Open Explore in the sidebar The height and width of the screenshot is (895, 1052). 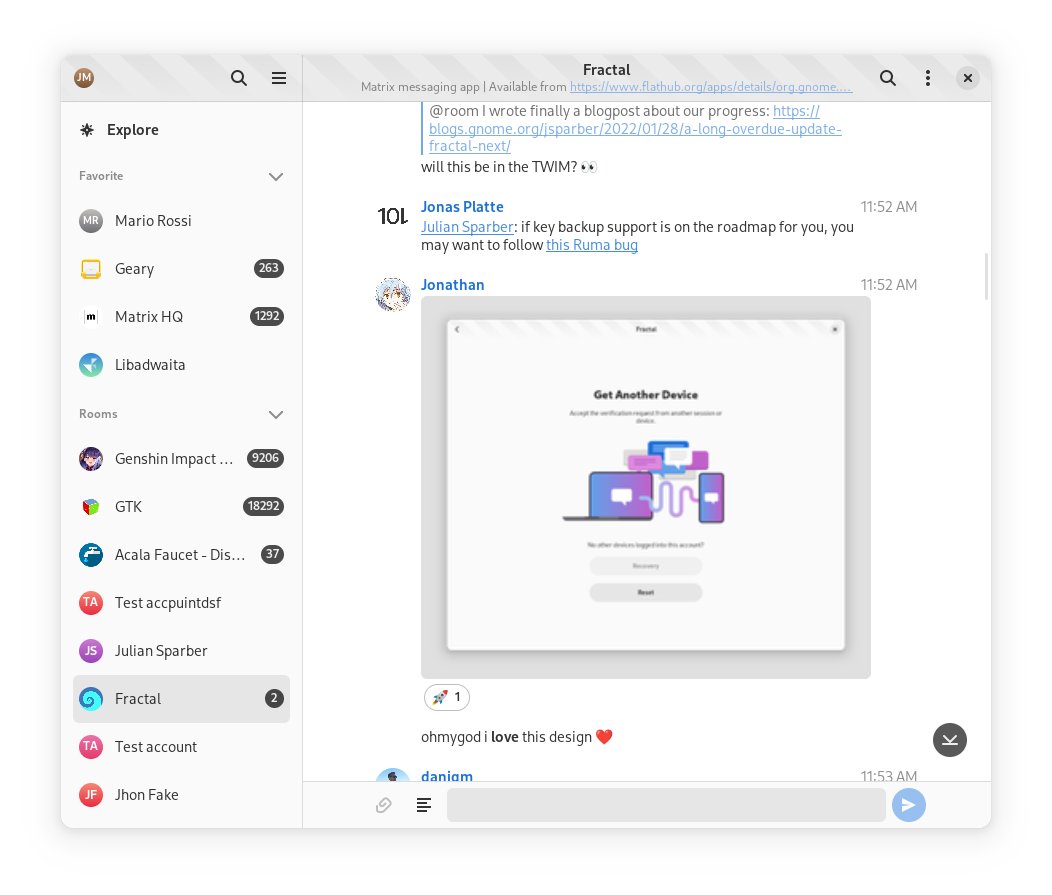tap(133, 130)
